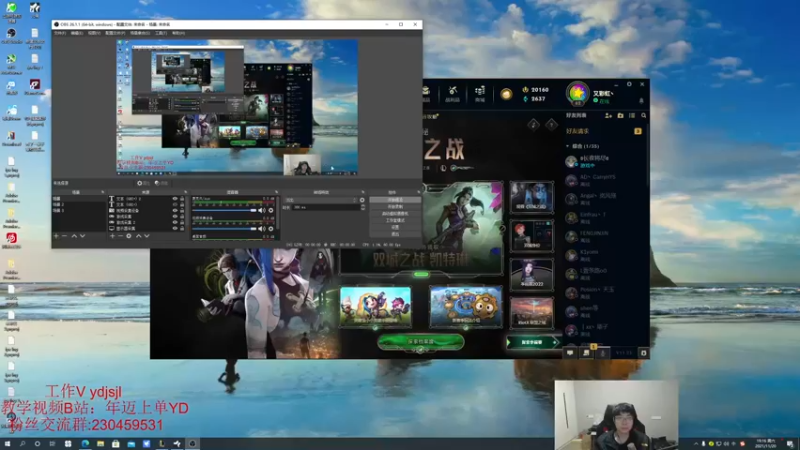Move selected OBS source down
Screen dimensions: 800x450
point(147,236)
